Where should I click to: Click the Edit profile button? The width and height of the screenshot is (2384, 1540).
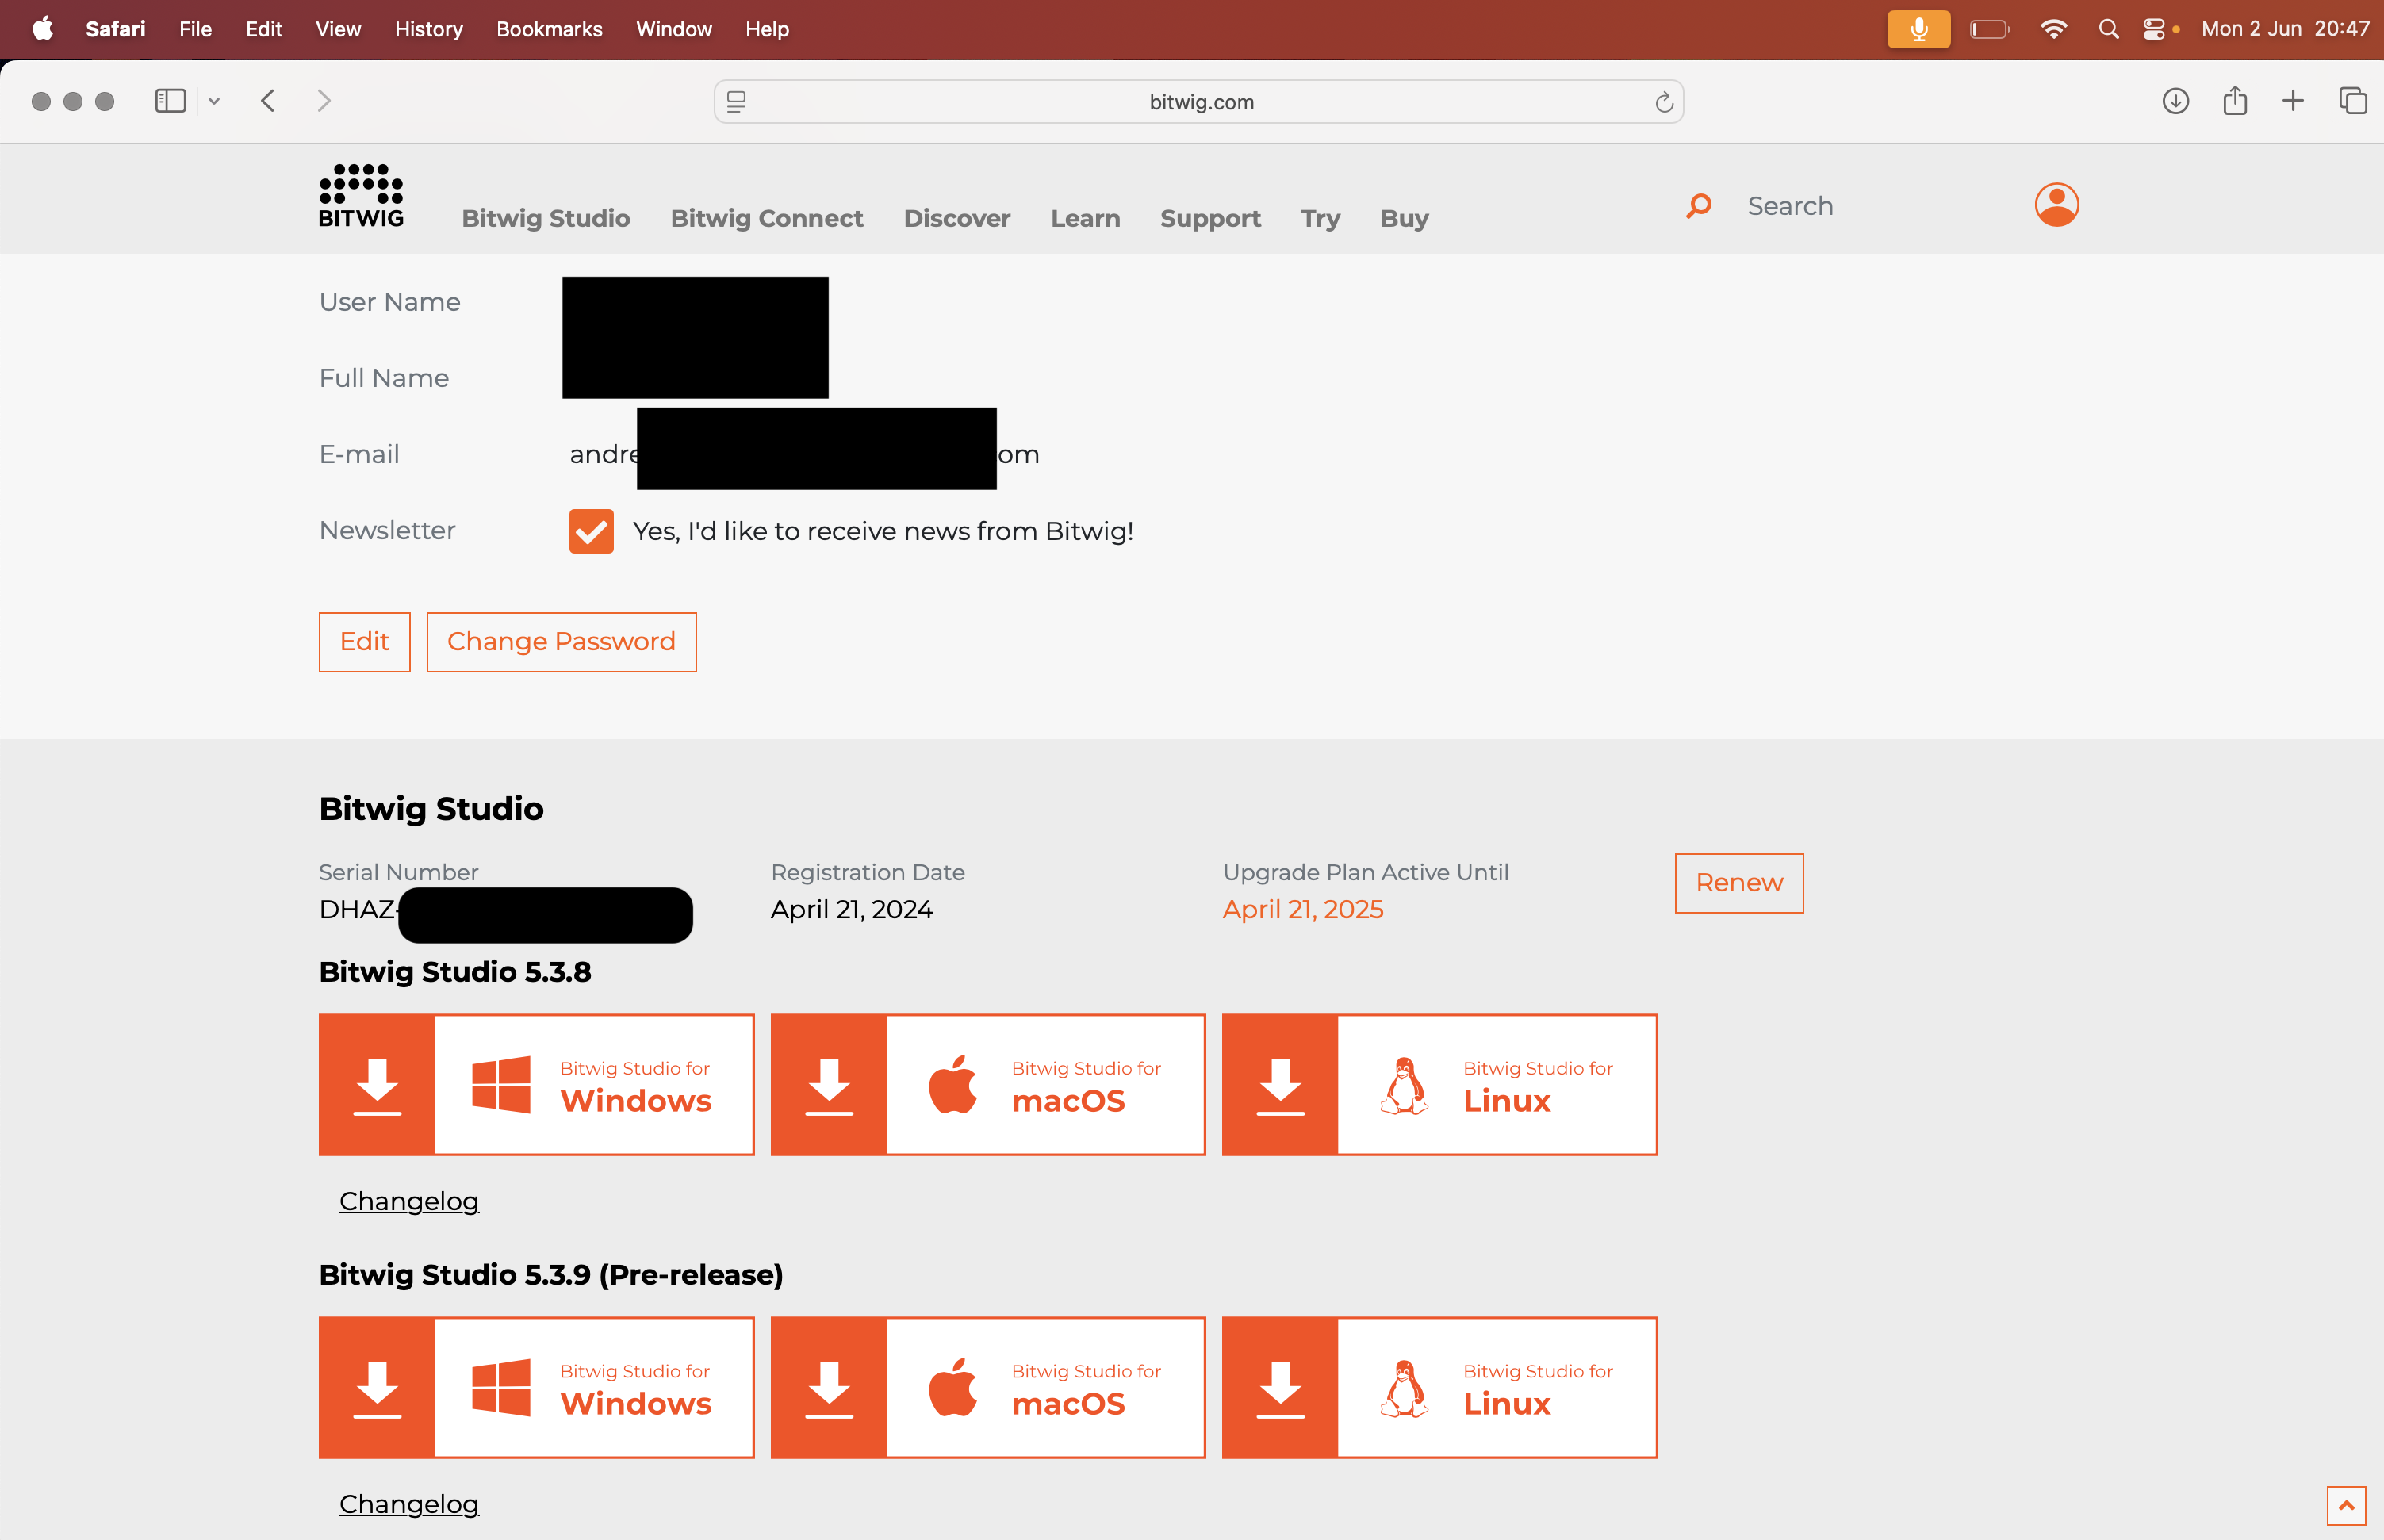pyautogui.click(x=364, y=642)
